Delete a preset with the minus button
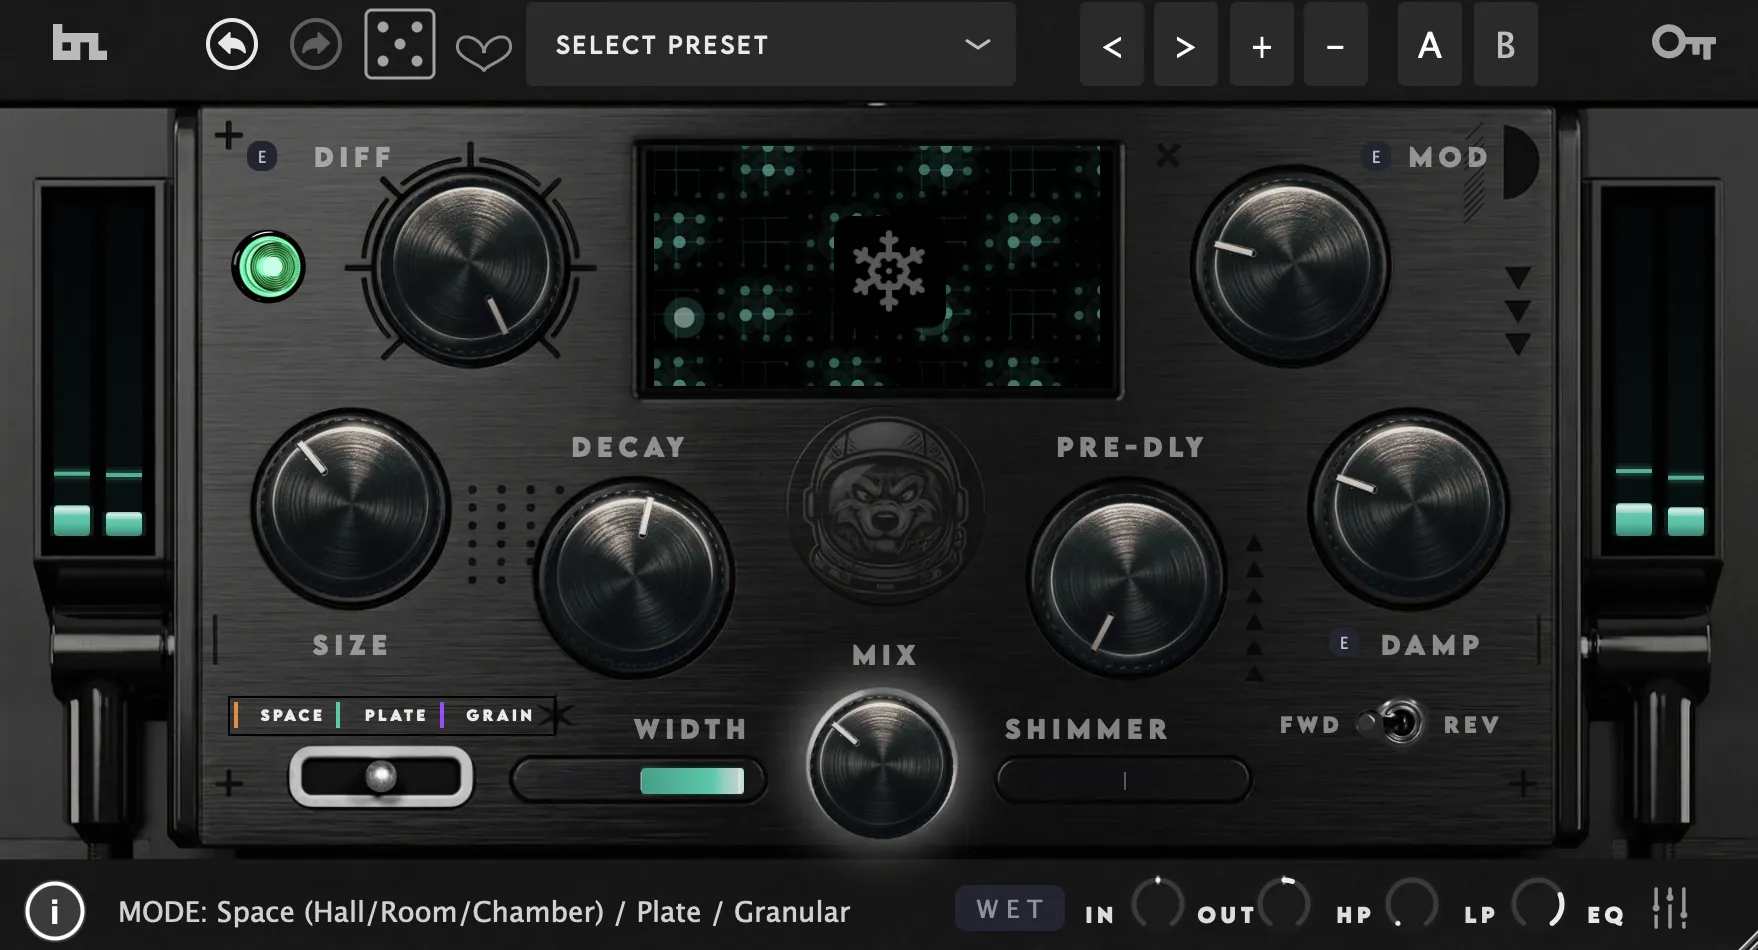Viewport: 1758px width, 950px height. coord(1336,45)
